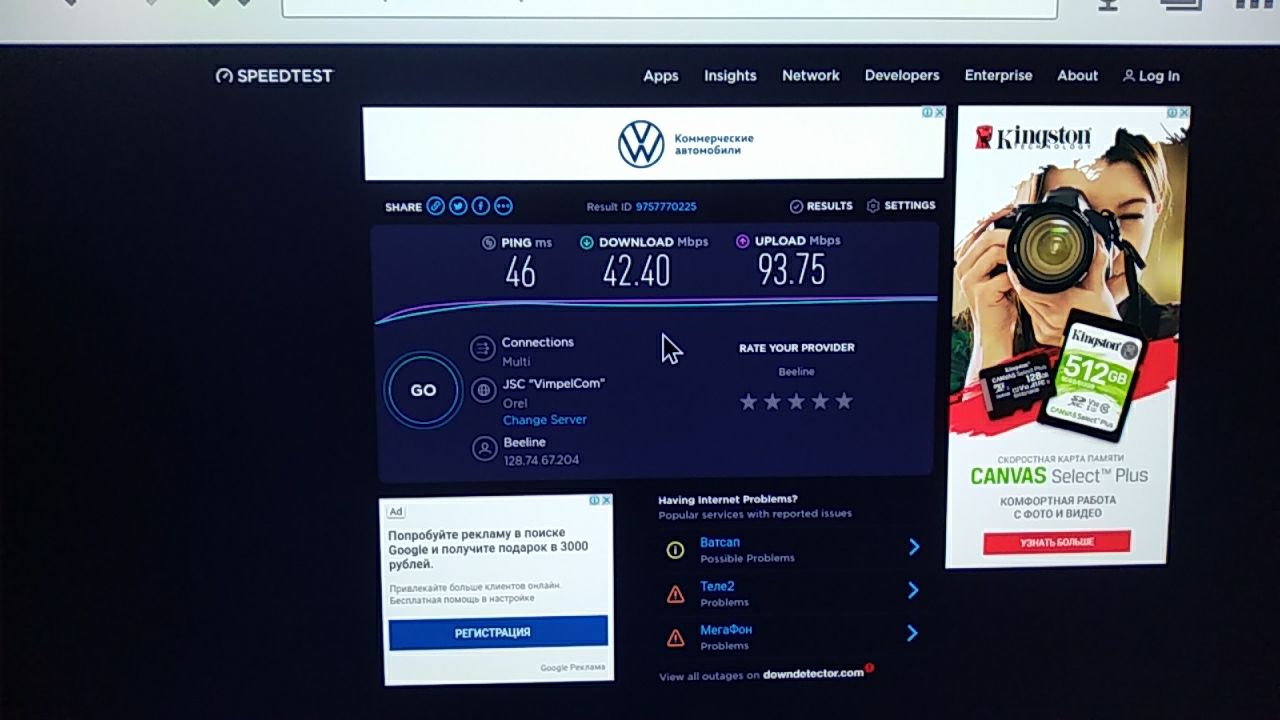This screenshot has width=1280, height=720.
Task: Click Теле2 warning triangle icon
Action: (675, 594)
